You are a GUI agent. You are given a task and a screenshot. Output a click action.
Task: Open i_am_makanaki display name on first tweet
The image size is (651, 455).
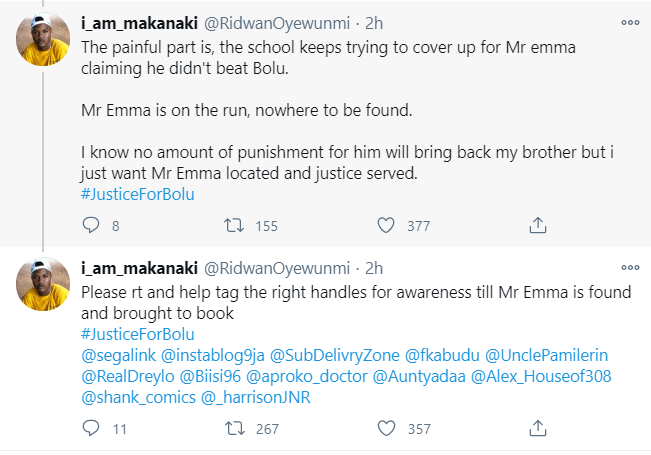tap(137, 22)
